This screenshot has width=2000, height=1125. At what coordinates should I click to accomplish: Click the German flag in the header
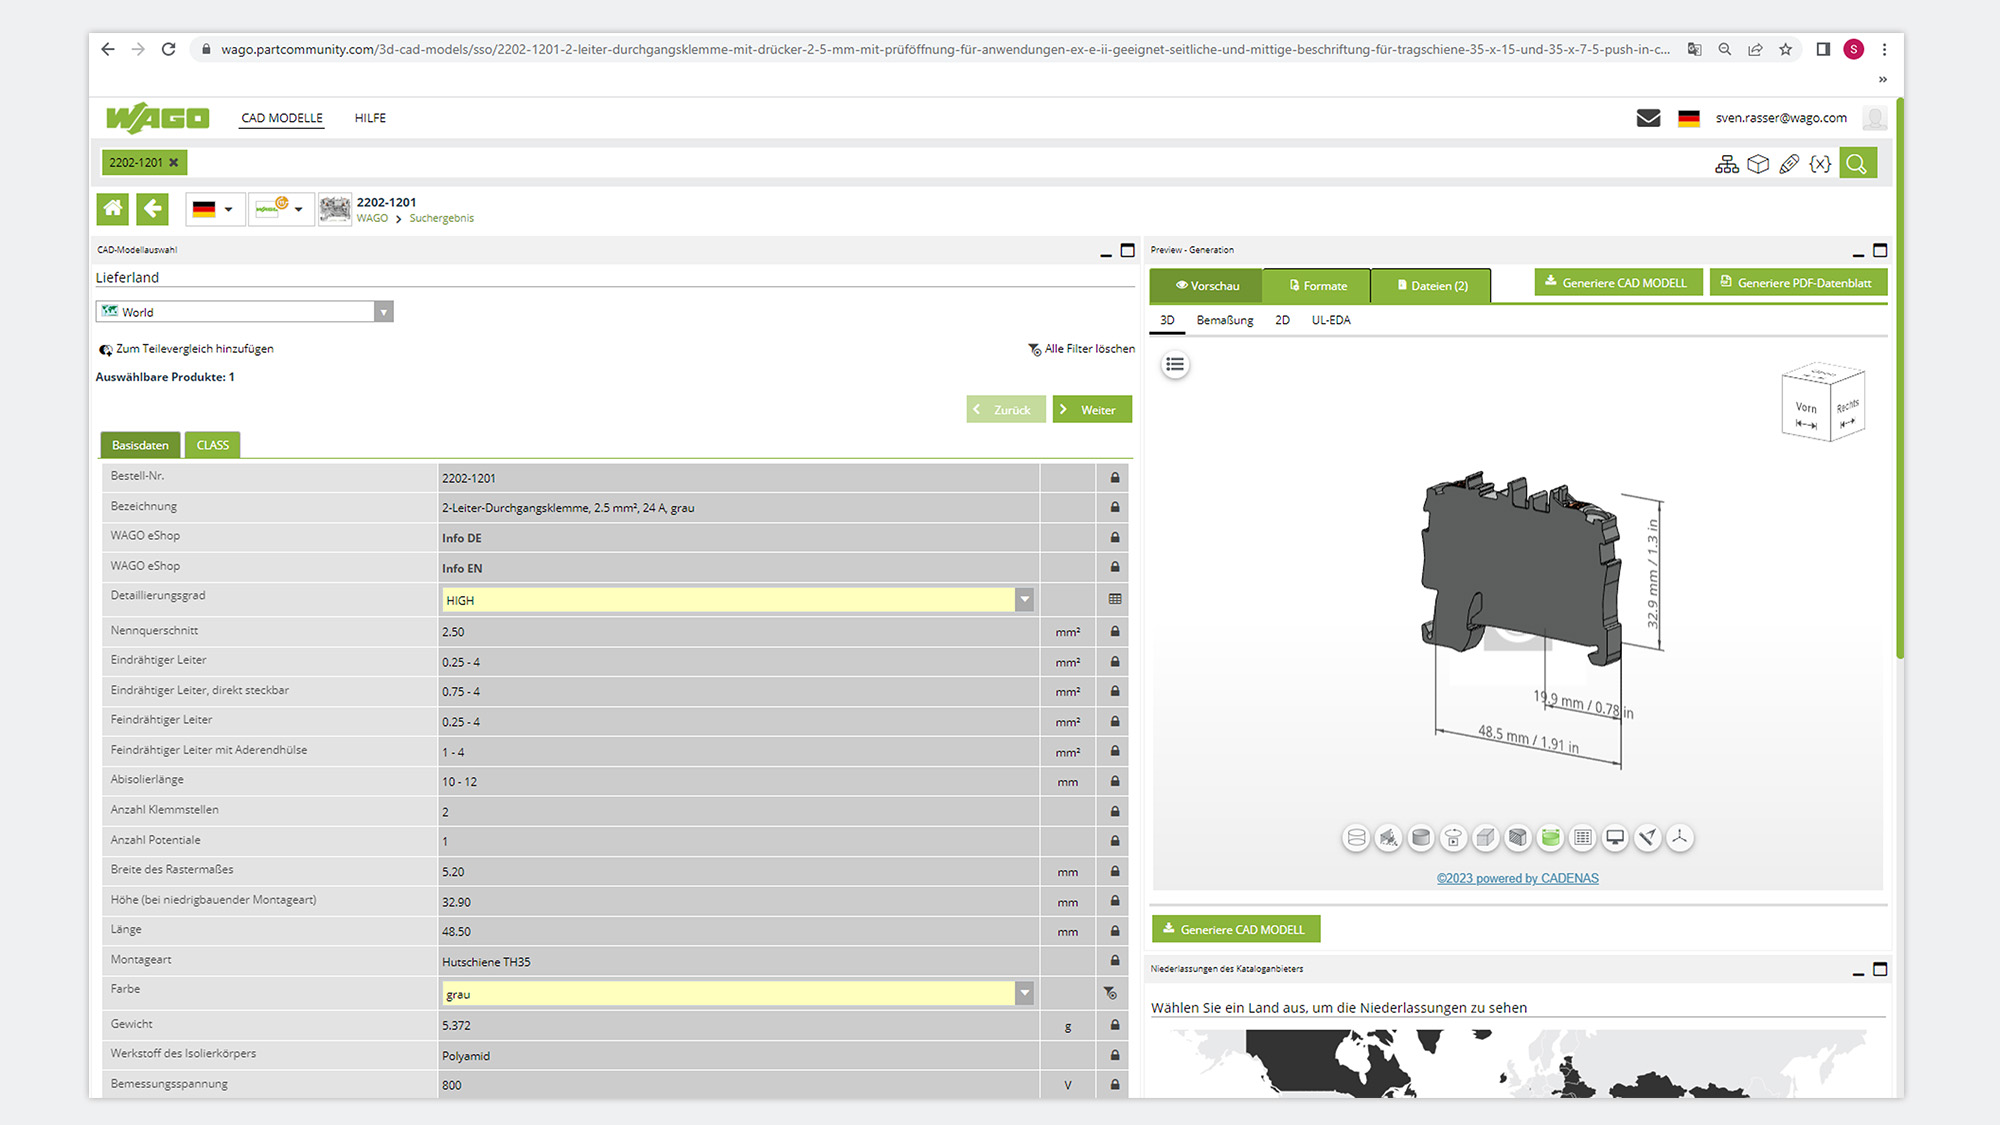(1689, 118)
